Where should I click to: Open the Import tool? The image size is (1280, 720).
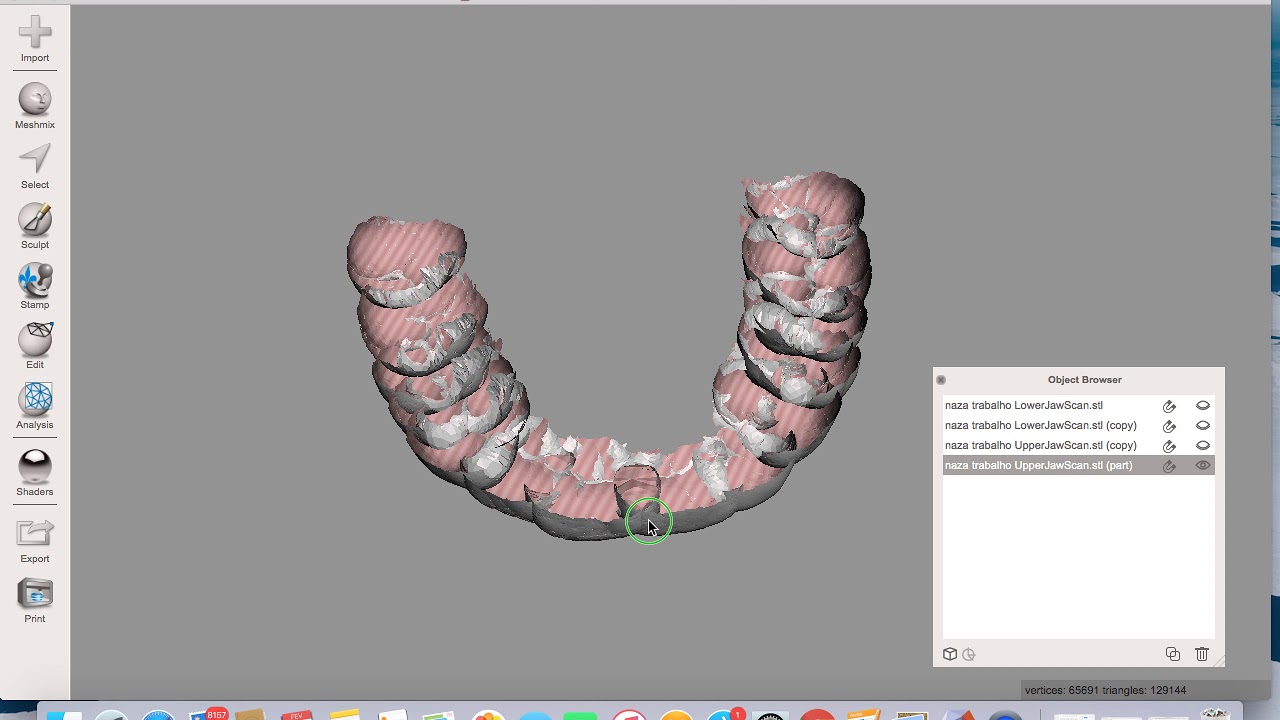[x=35, y=40]
